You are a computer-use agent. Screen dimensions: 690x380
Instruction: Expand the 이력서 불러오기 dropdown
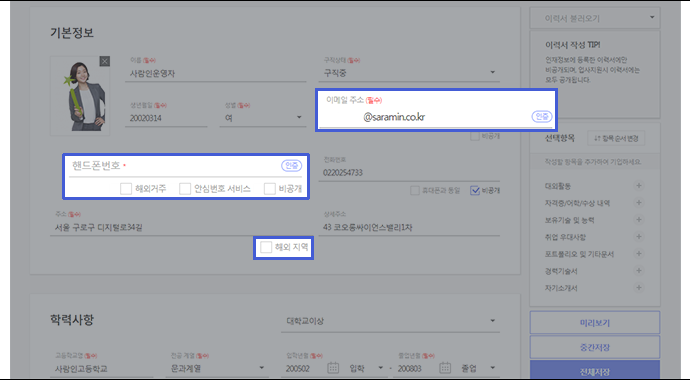595,18
